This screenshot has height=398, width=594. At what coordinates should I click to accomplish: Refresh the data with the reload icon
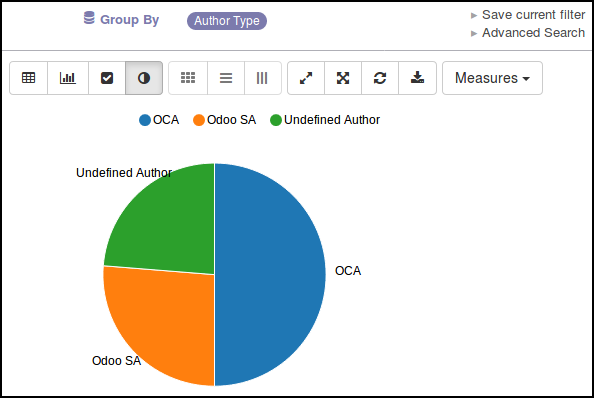tap(380, 78)
